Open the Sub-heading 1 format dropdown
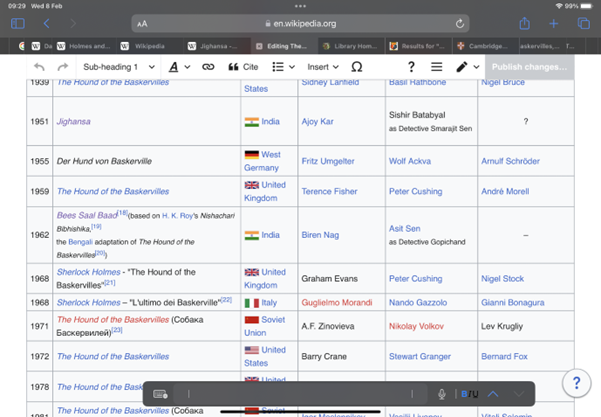This screenshot has height=417, width=601. point(118,67)
